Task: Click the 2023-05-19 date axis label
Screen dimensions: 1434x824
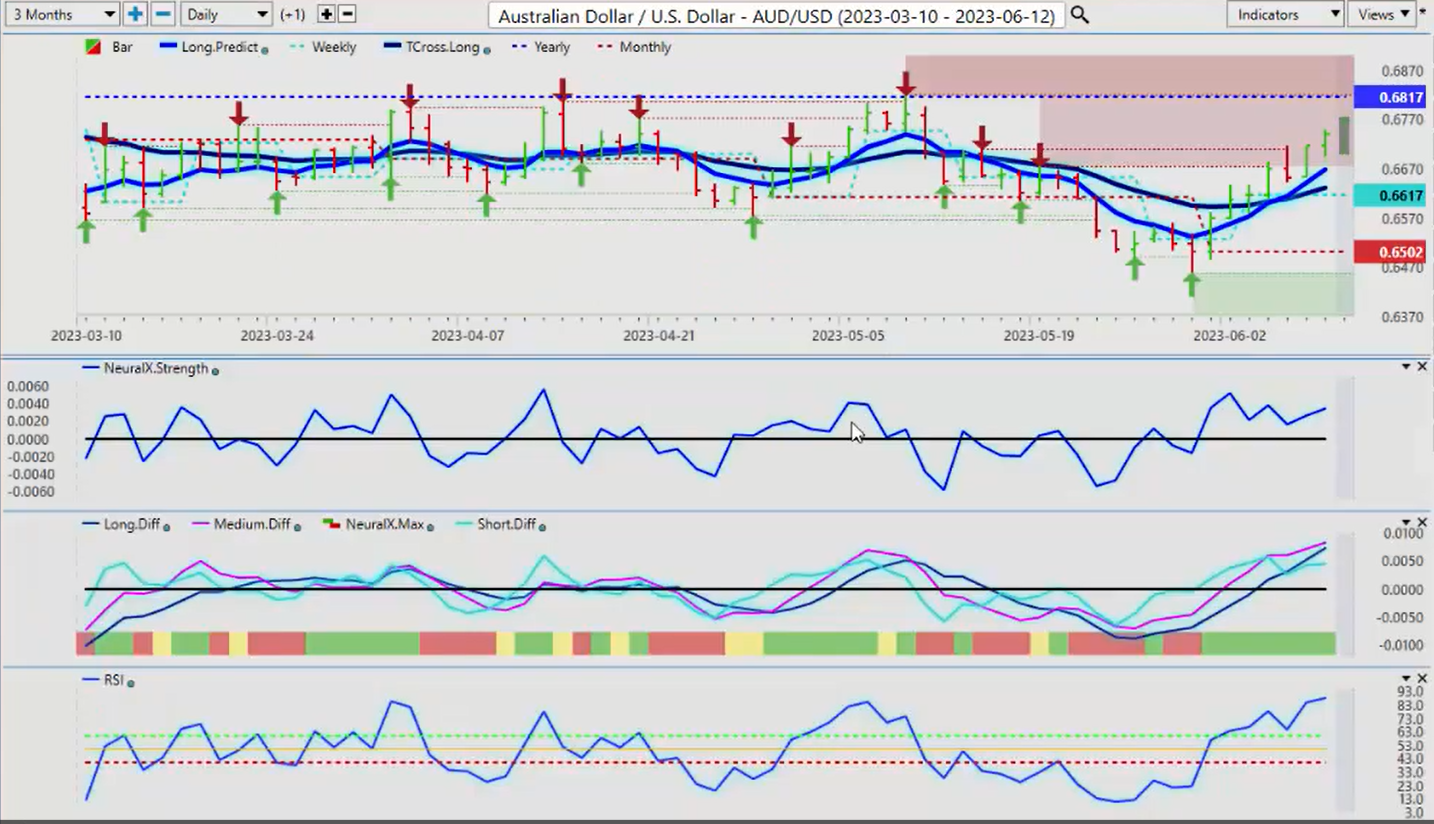Action: point(1039,336)
